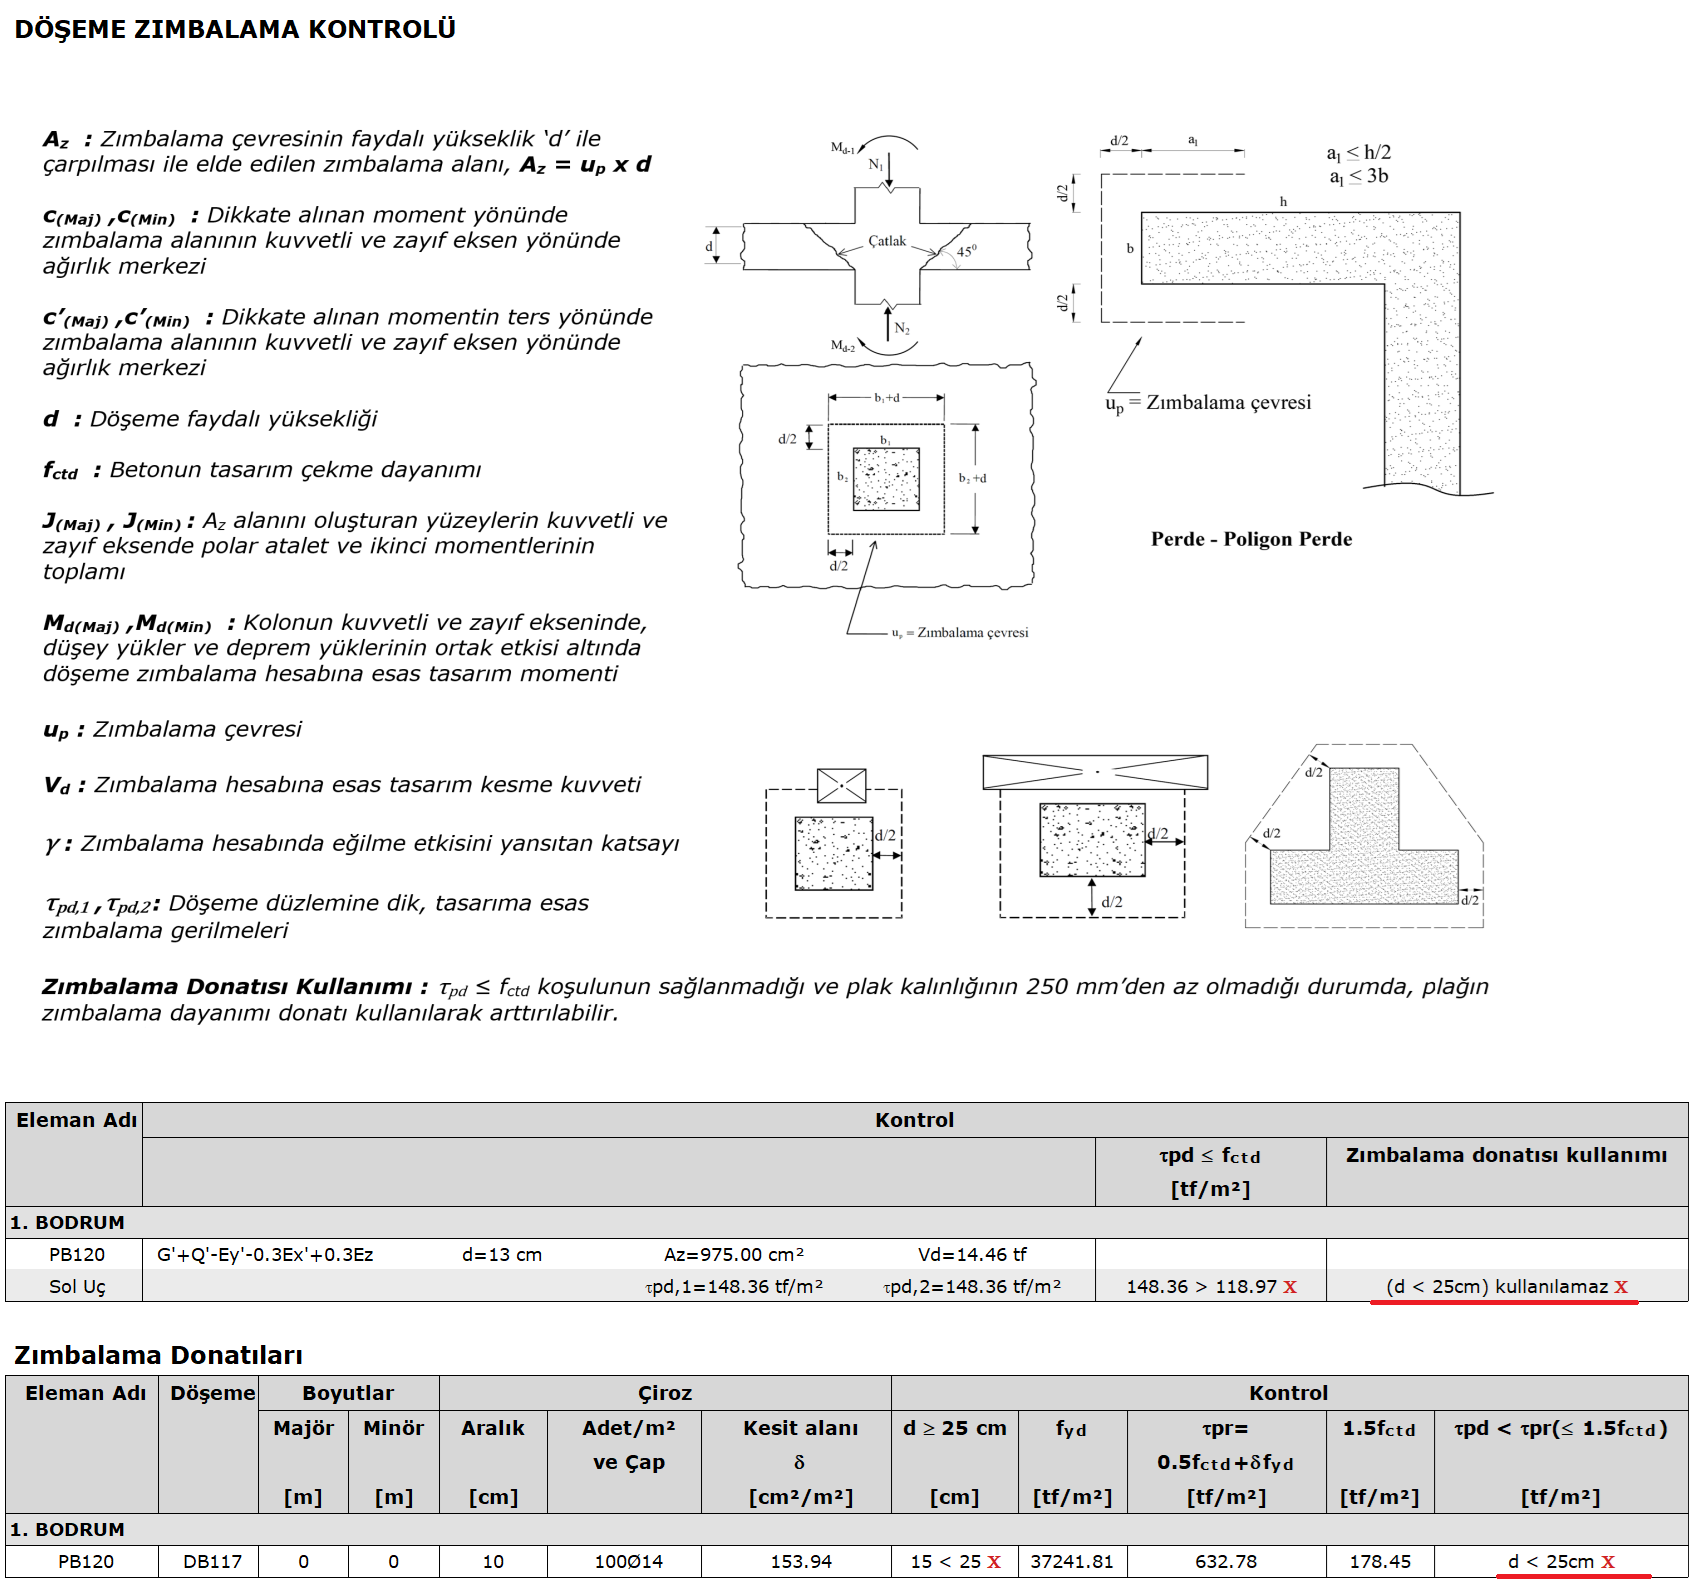1689x1583 pixels.
Task: Select the 'Sol Uç' cell
Action: coord(77,1286)
